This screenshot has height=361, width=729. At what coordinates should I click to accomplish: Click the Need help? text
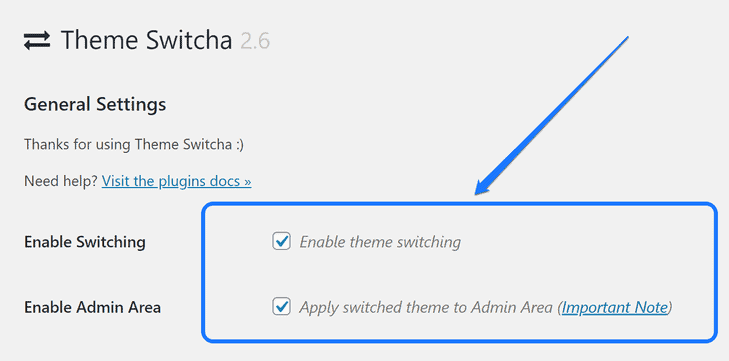[x=60, y=181]
